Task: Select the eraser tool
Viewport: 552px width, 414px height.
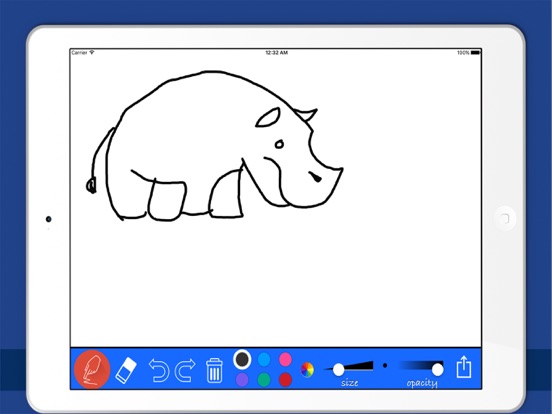Action: tap(126, 370)
